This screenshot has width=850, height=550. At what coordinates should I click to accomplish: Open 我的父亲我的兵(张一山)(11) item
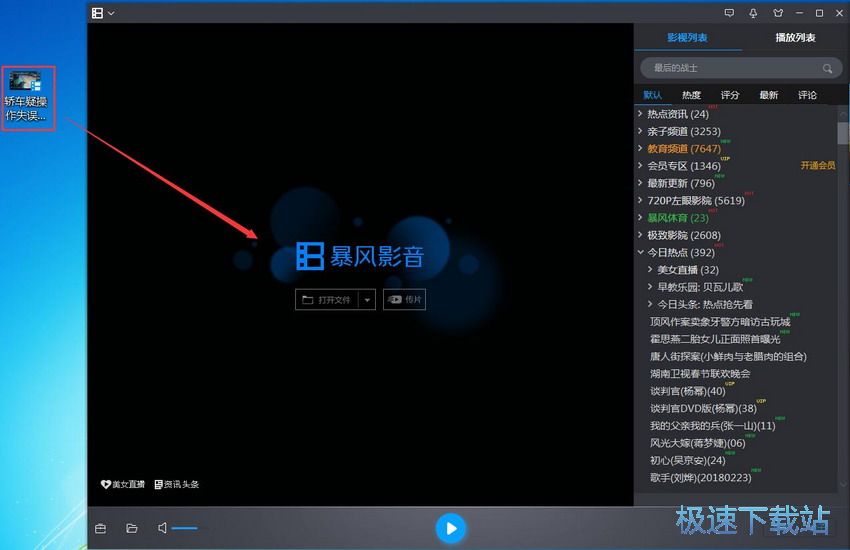(712, 426)
